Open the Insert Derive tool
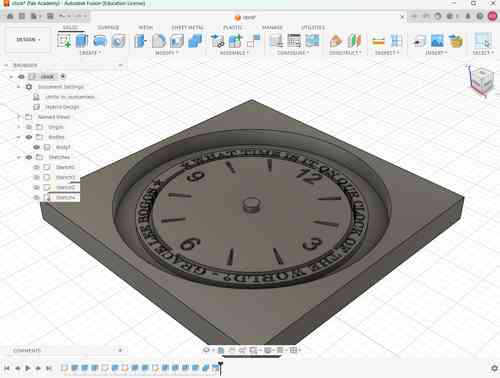Image resolution: width=500 pixels, height=378 pixels. coord(419,41)
